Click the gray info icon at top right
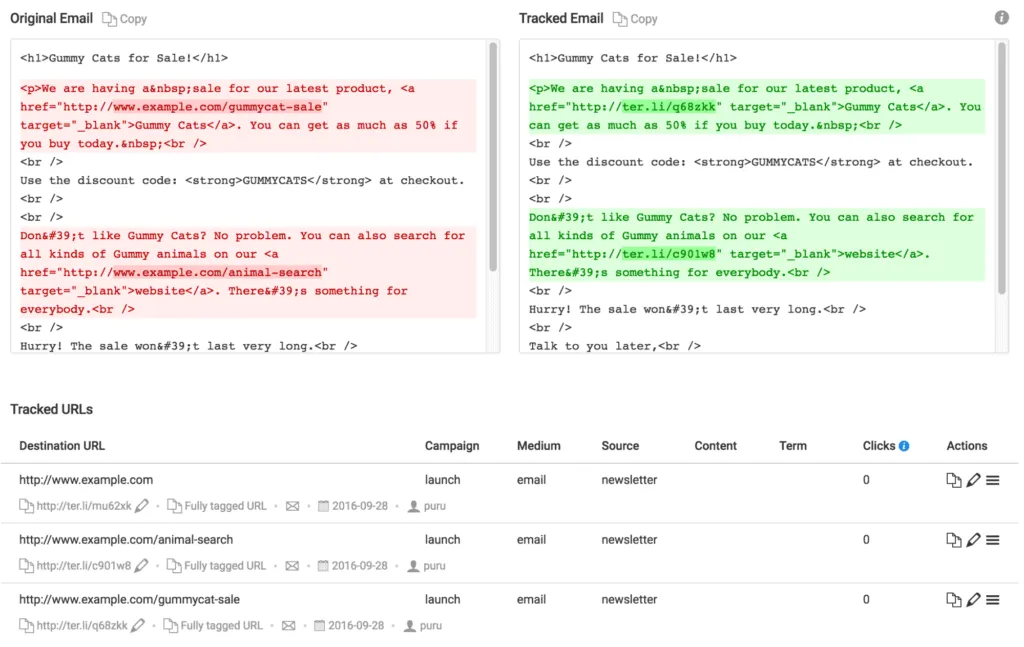 click(x=1002, y=18)
